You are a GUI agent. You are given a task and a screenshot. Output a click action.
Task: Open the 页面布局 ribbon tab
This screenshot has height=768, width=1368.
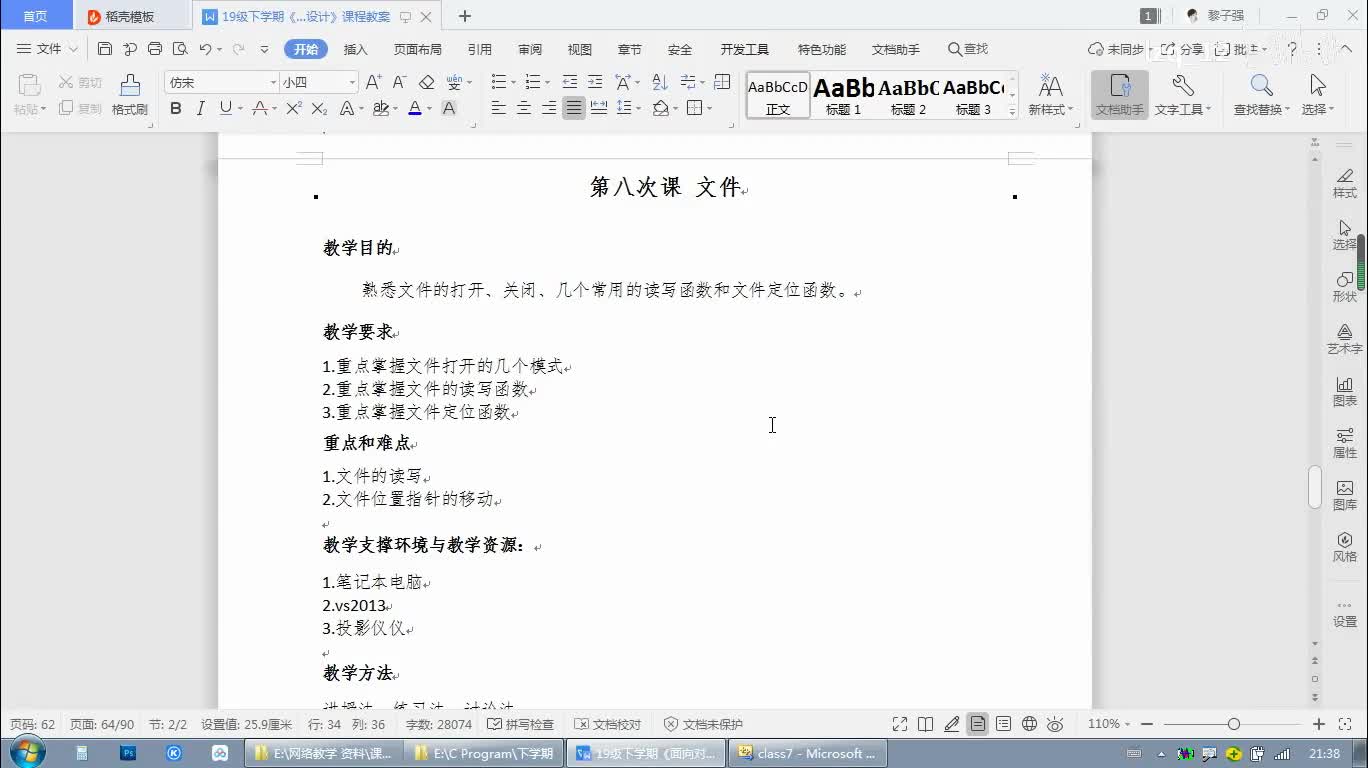coord(417,49)
